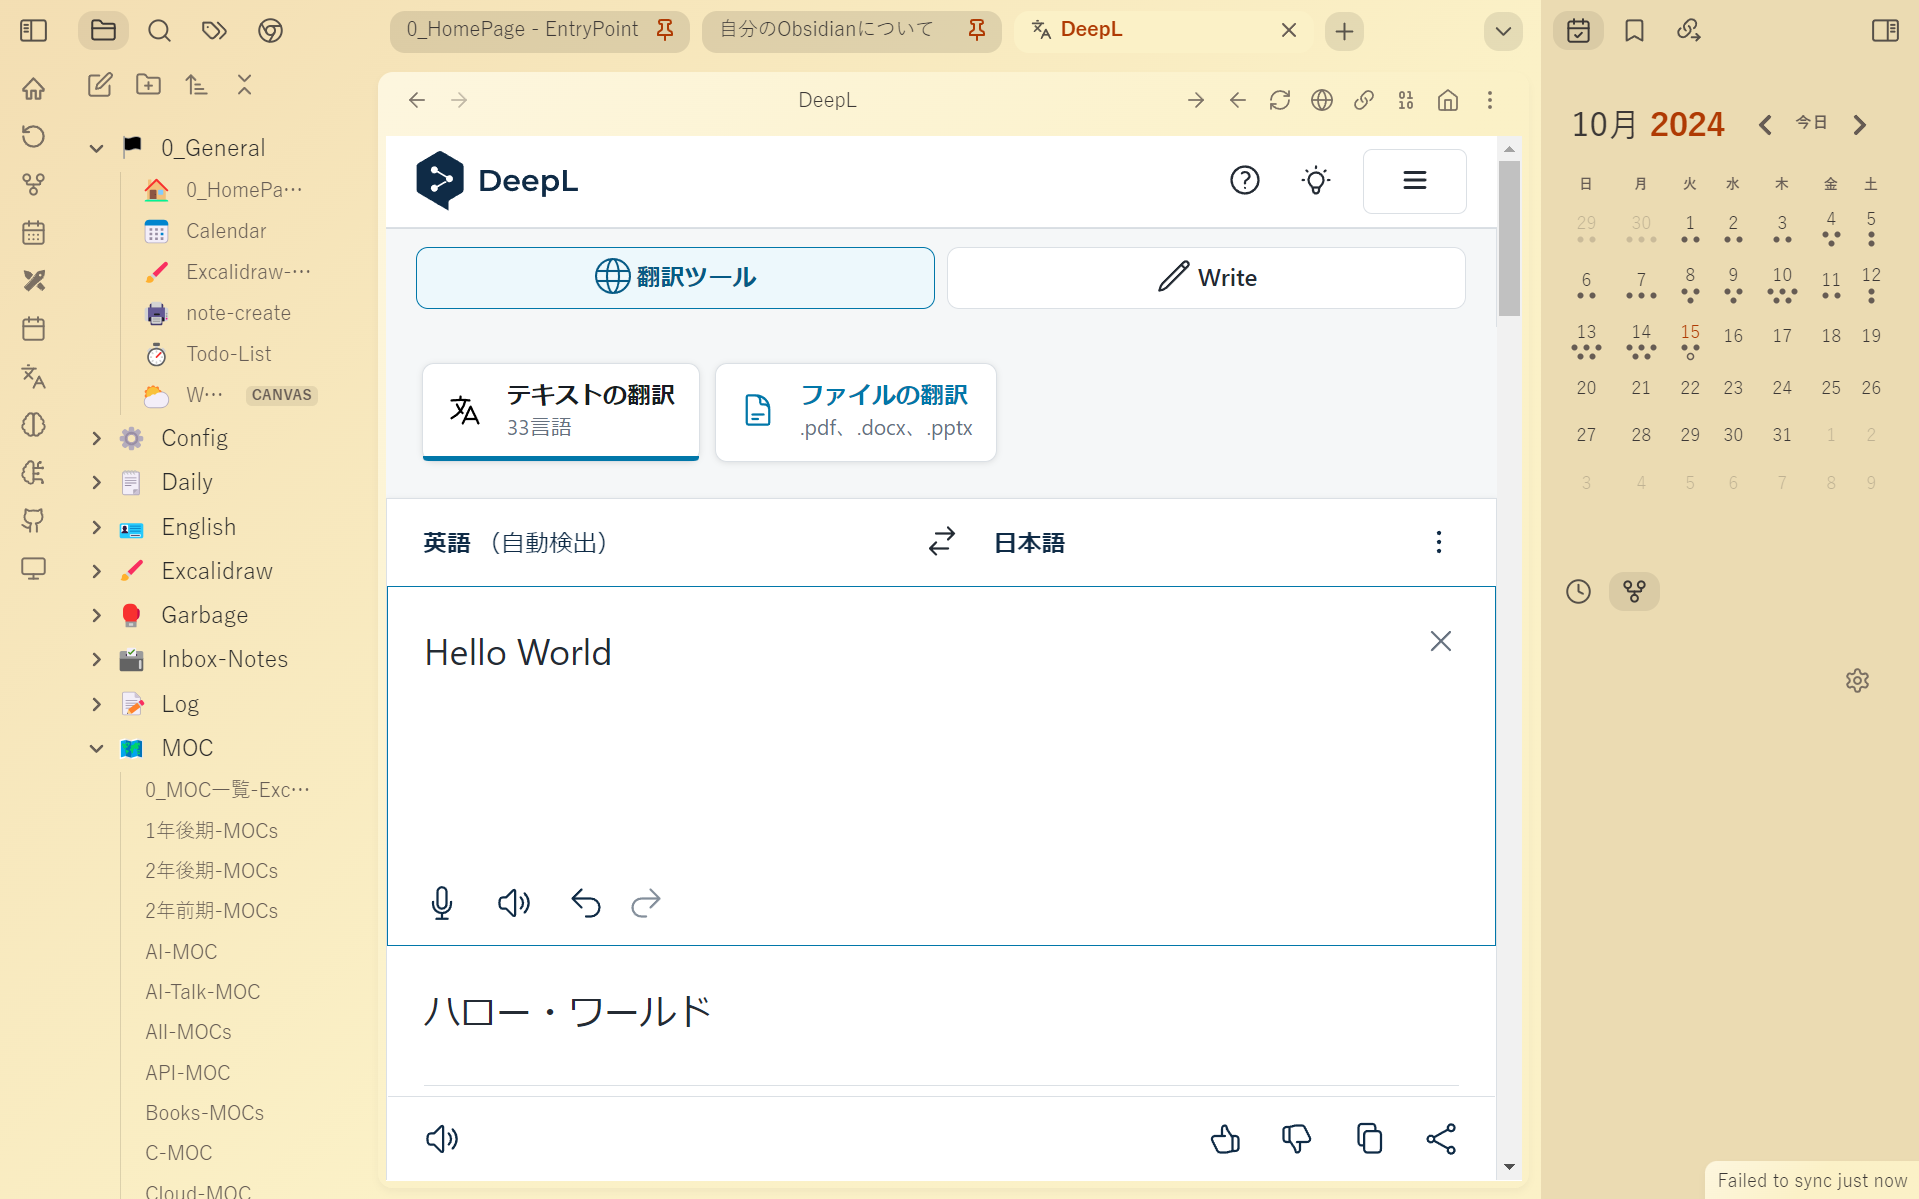
Task: Expand the Daily folder
Action: 96,482
